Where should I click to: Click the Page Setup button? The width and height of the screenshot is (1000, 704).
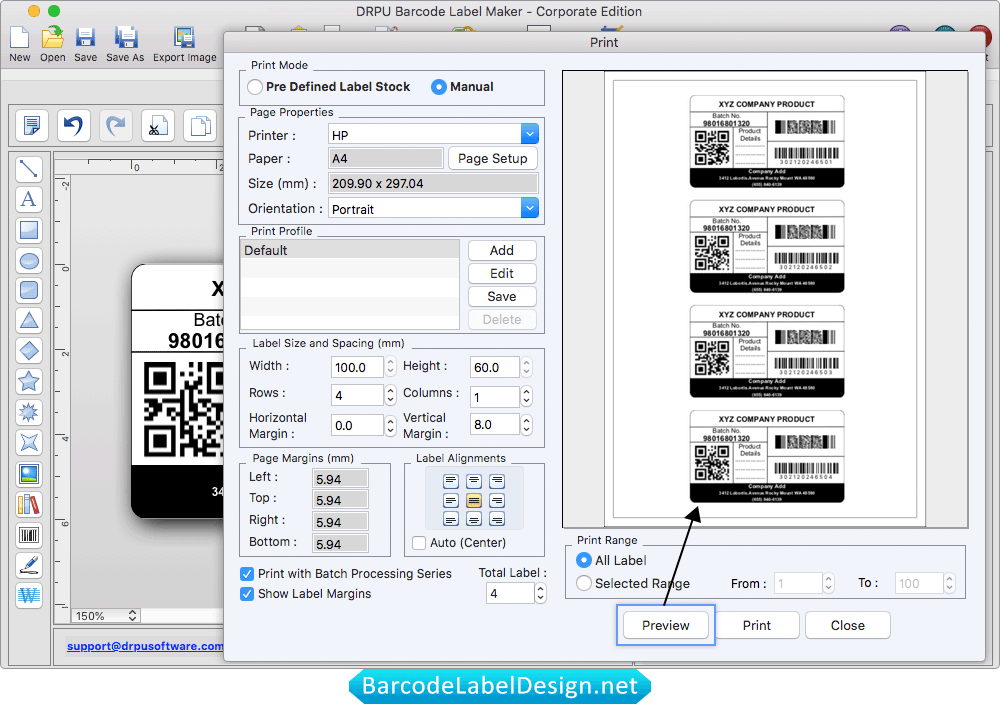pyautogui.click(x=493, y=158)
